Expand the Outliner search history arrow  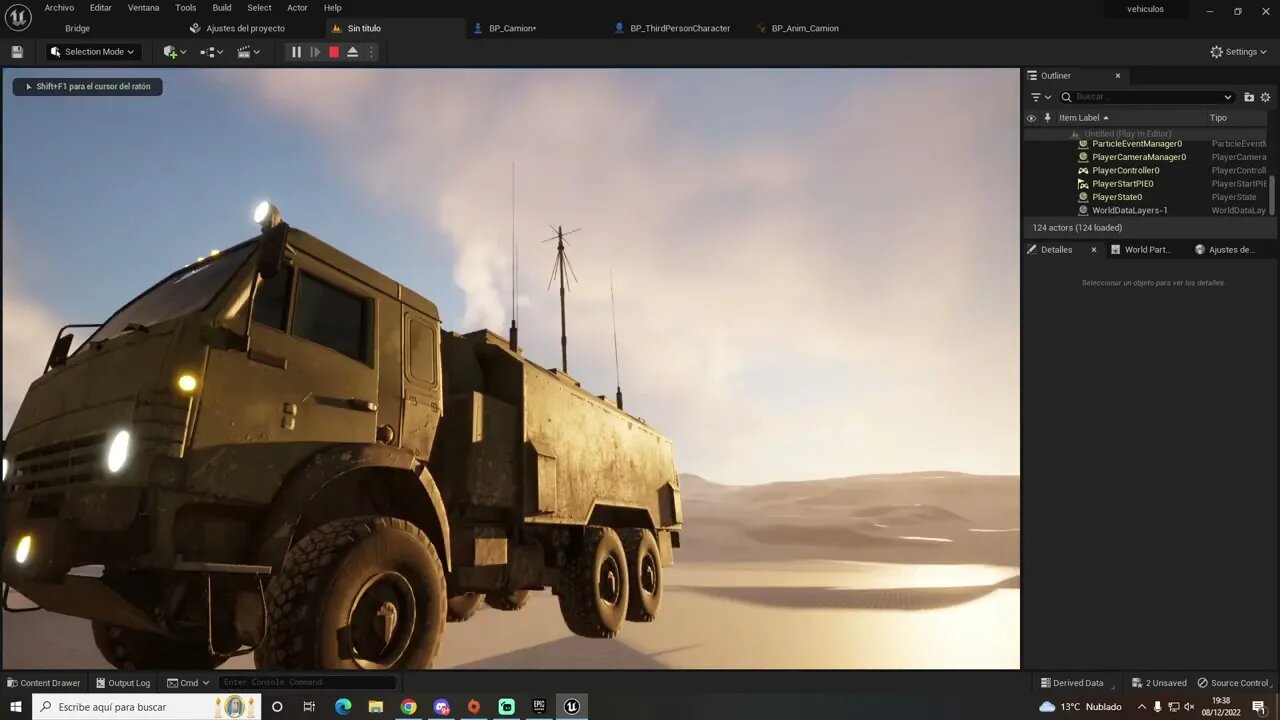coord(1228,97)
